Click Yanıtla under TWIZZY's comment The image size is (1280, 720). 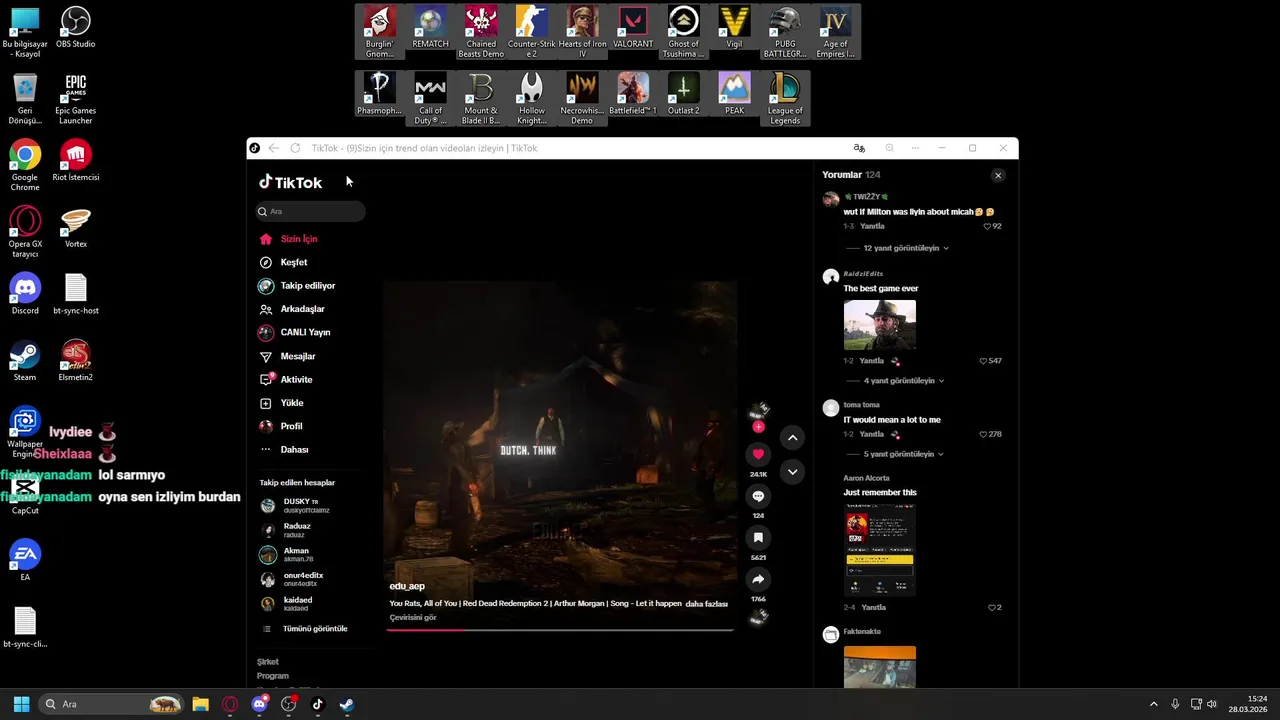point(872,226)
